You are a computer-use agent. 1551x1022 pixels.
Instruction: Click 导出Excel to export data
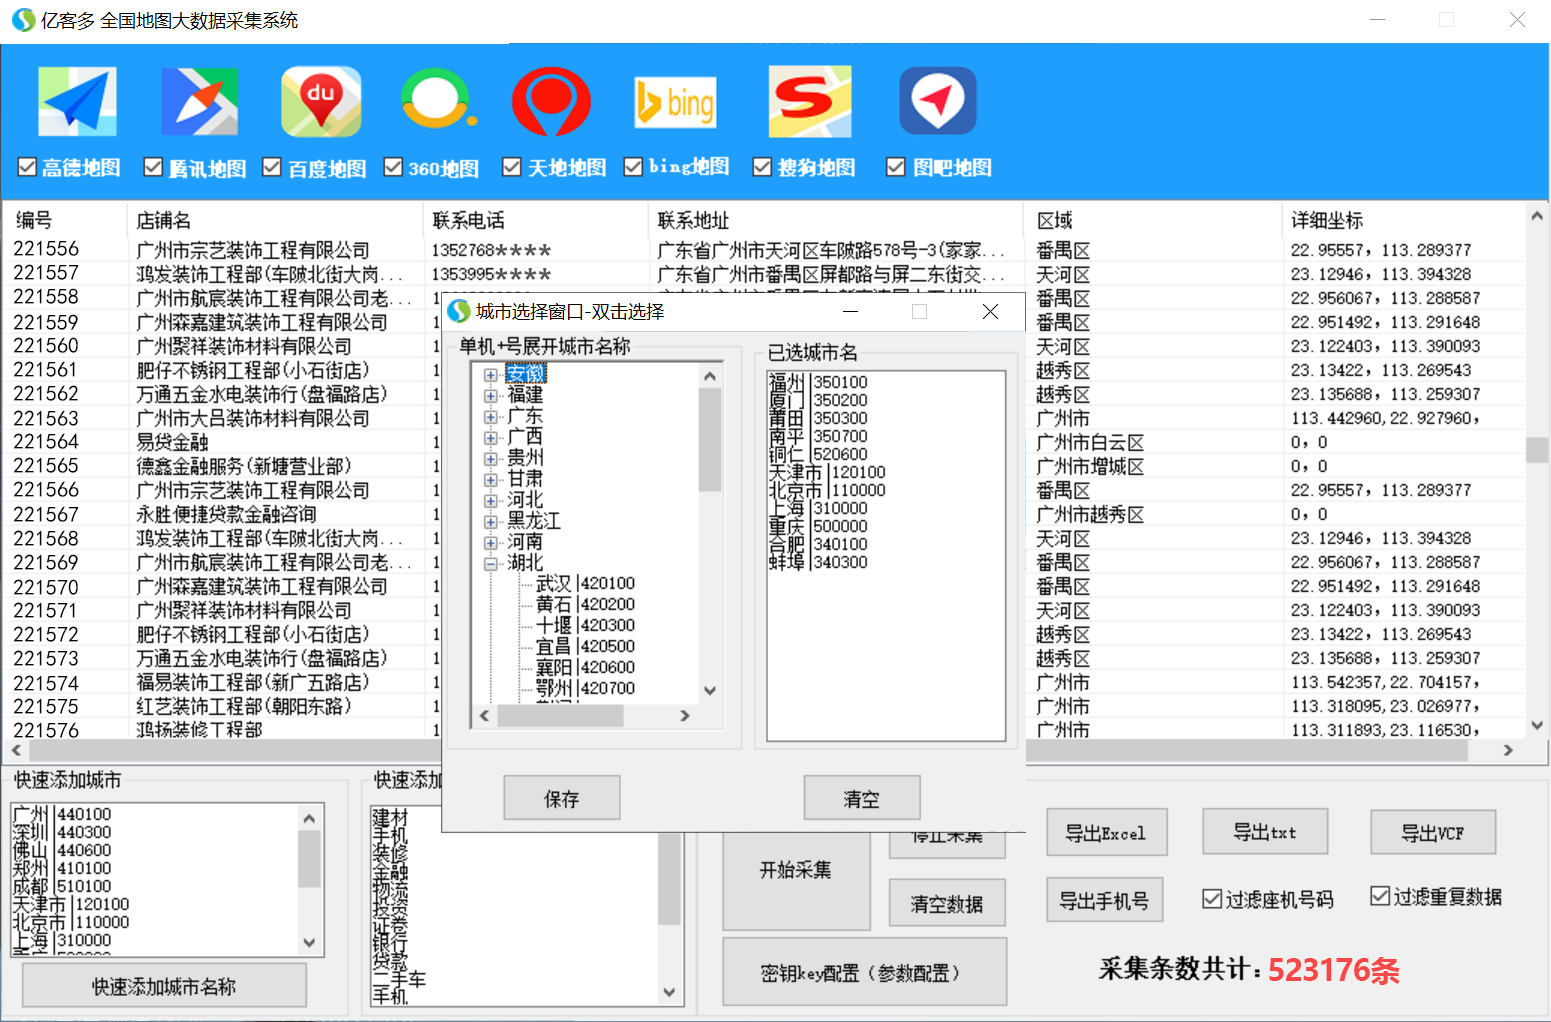click(x=1106, y=831)
